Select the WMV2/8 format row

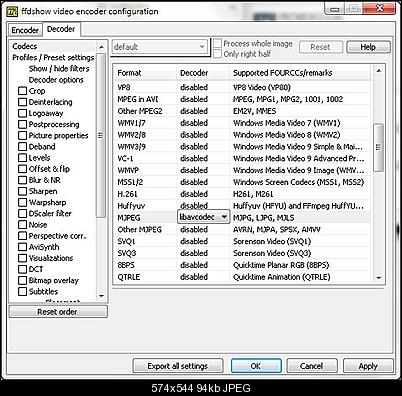(x=243, y=135)
